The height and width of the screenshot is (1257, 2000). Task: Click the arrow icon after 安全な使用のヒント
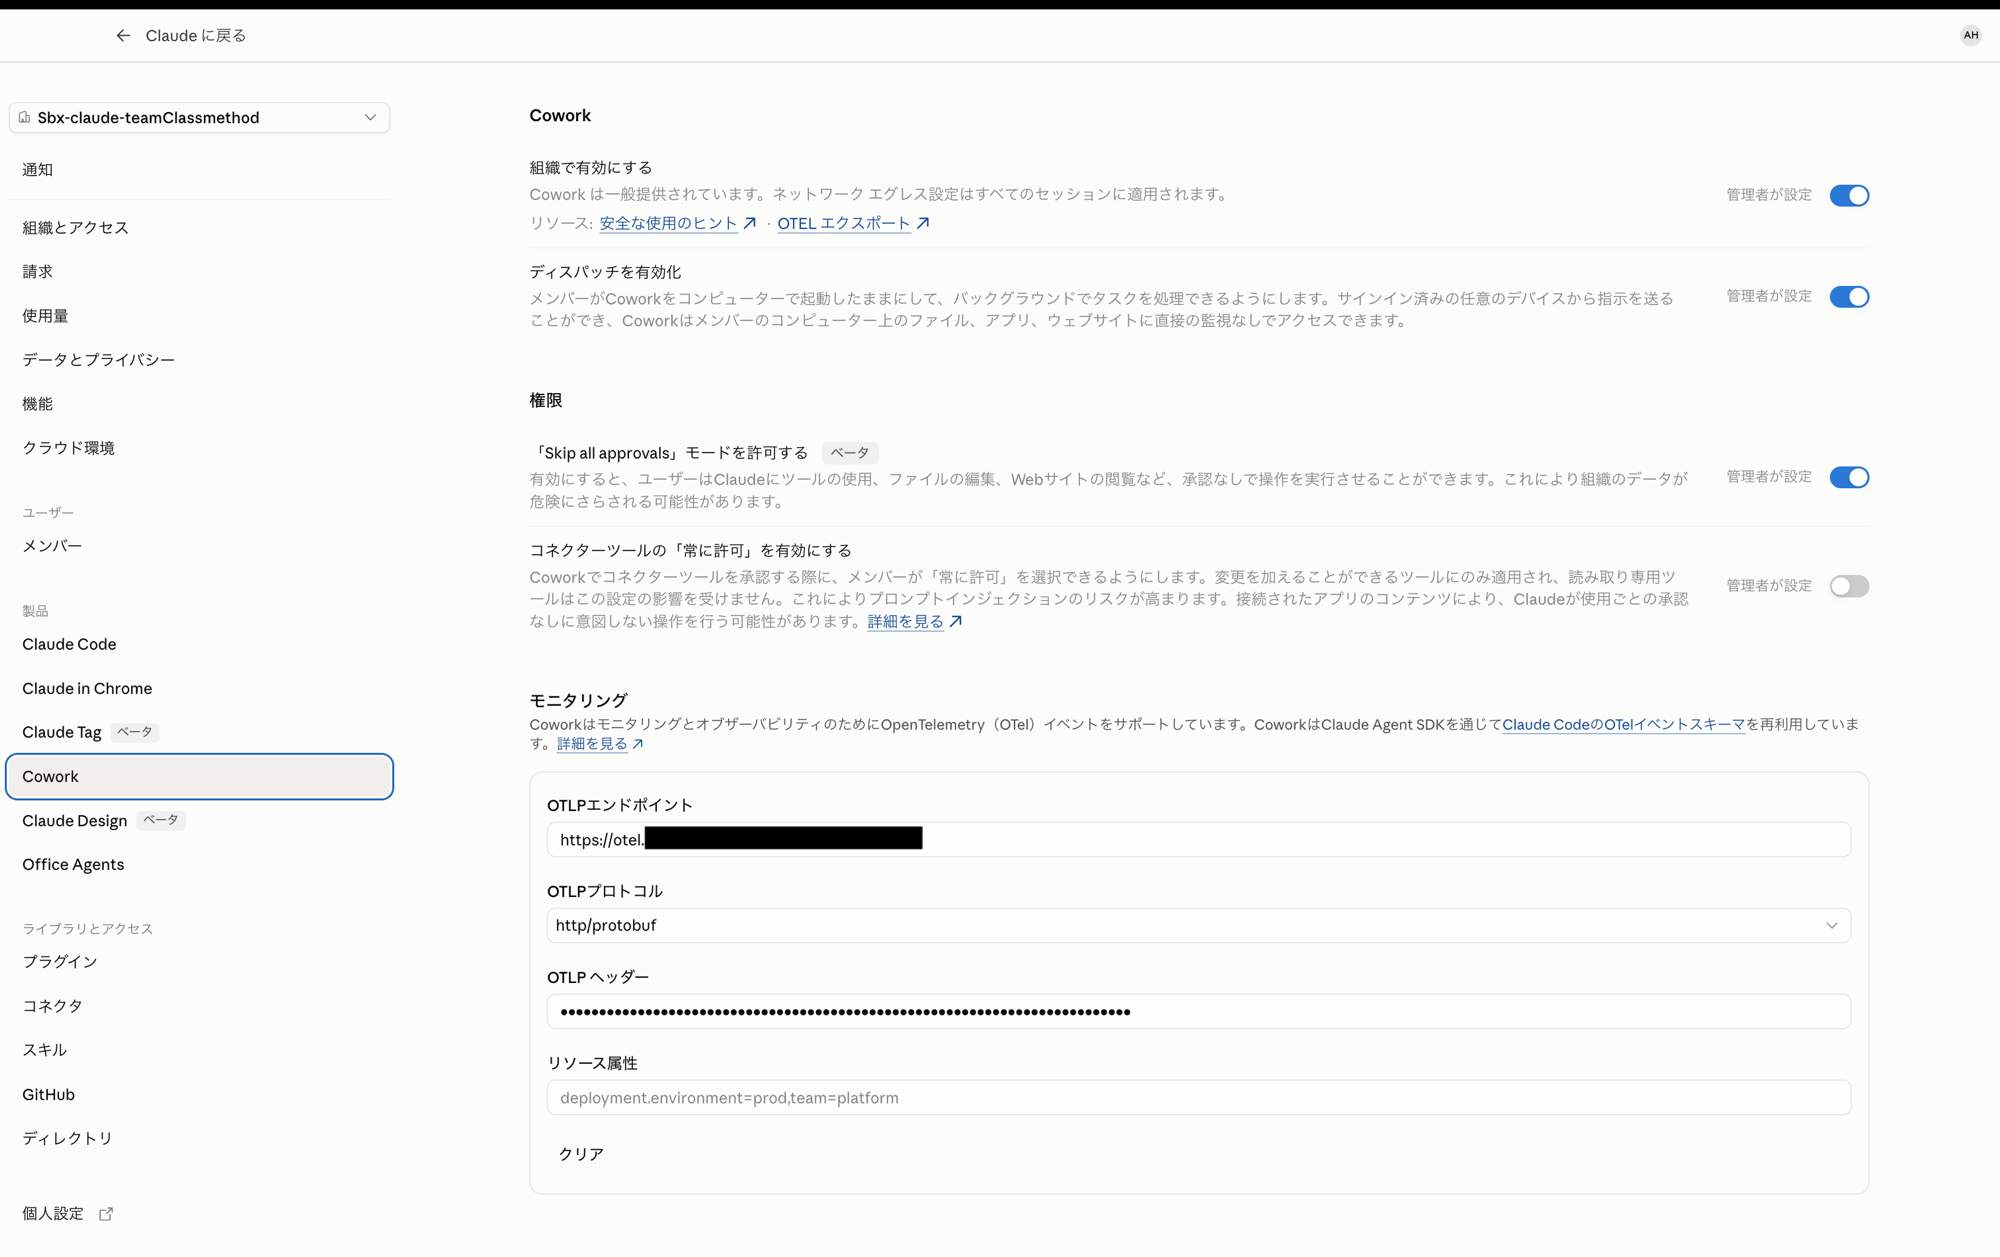tap(750, 223)
